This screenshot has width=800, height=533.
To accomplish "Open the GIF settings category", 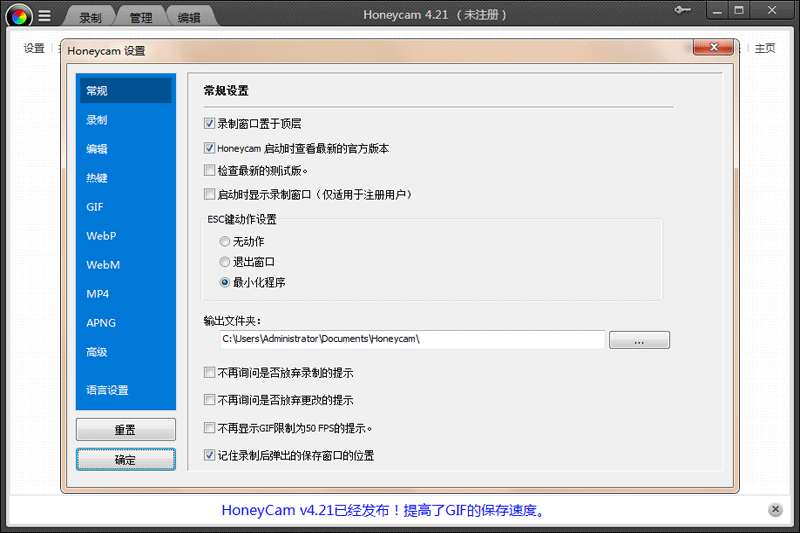I will pos(95,207).
